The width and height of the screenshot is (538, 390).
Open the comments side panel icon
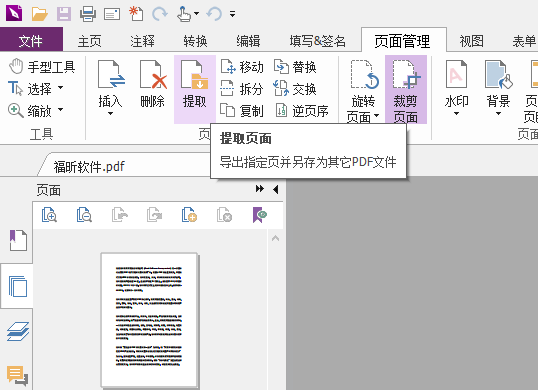pos(17,376)
